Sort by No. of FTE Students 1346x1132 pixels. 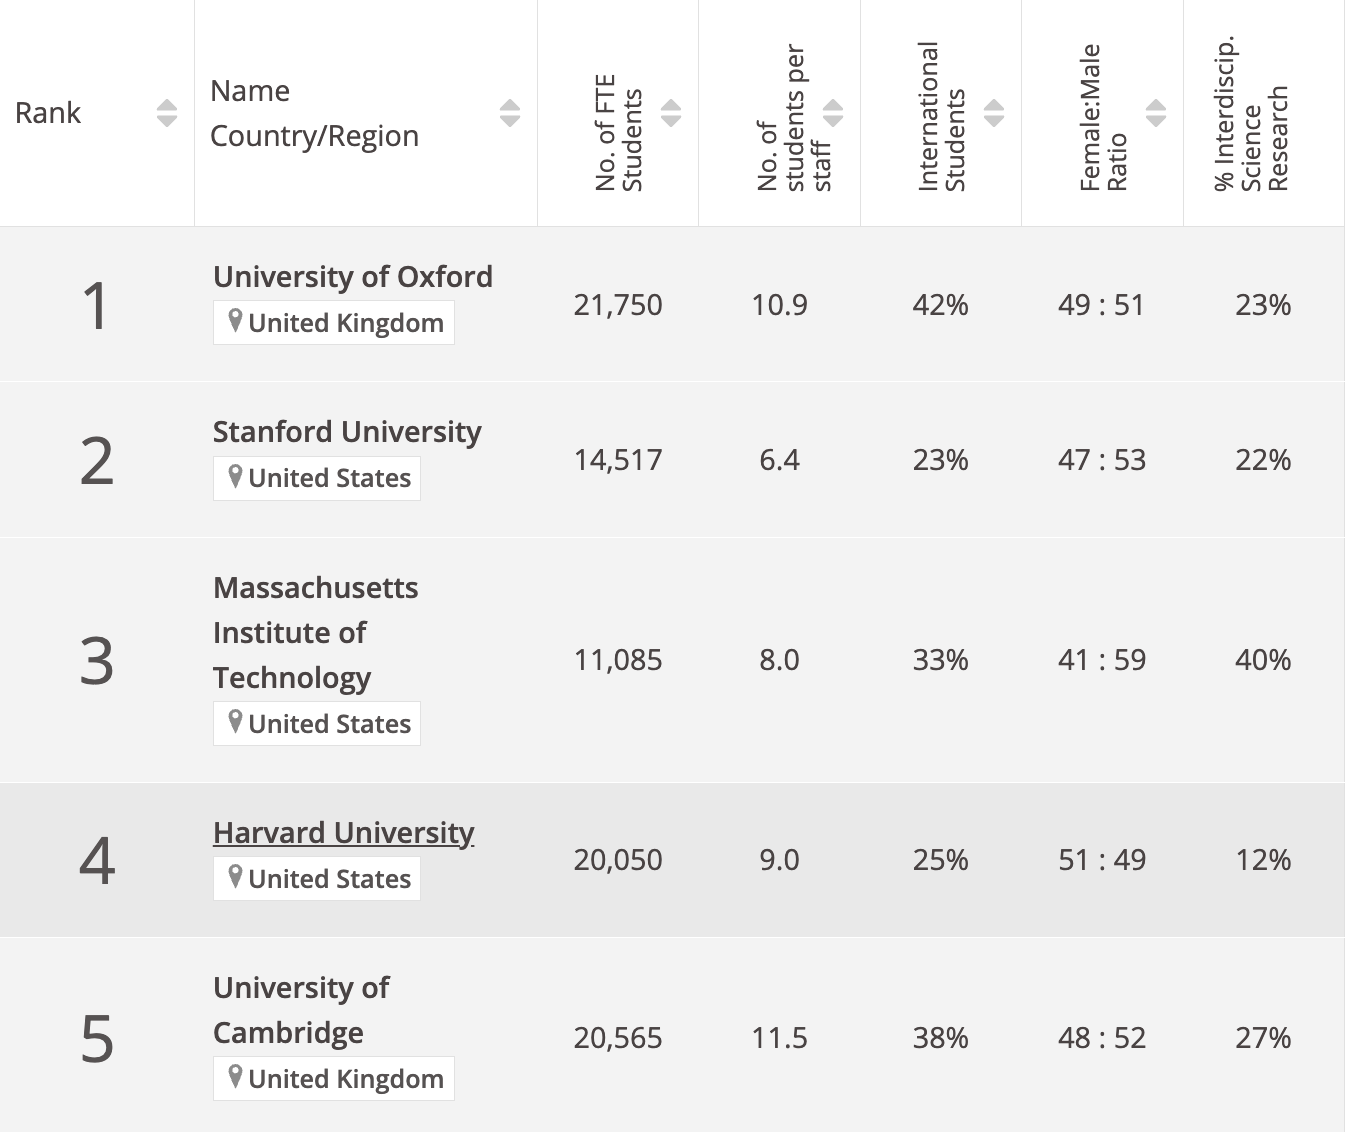671,113
